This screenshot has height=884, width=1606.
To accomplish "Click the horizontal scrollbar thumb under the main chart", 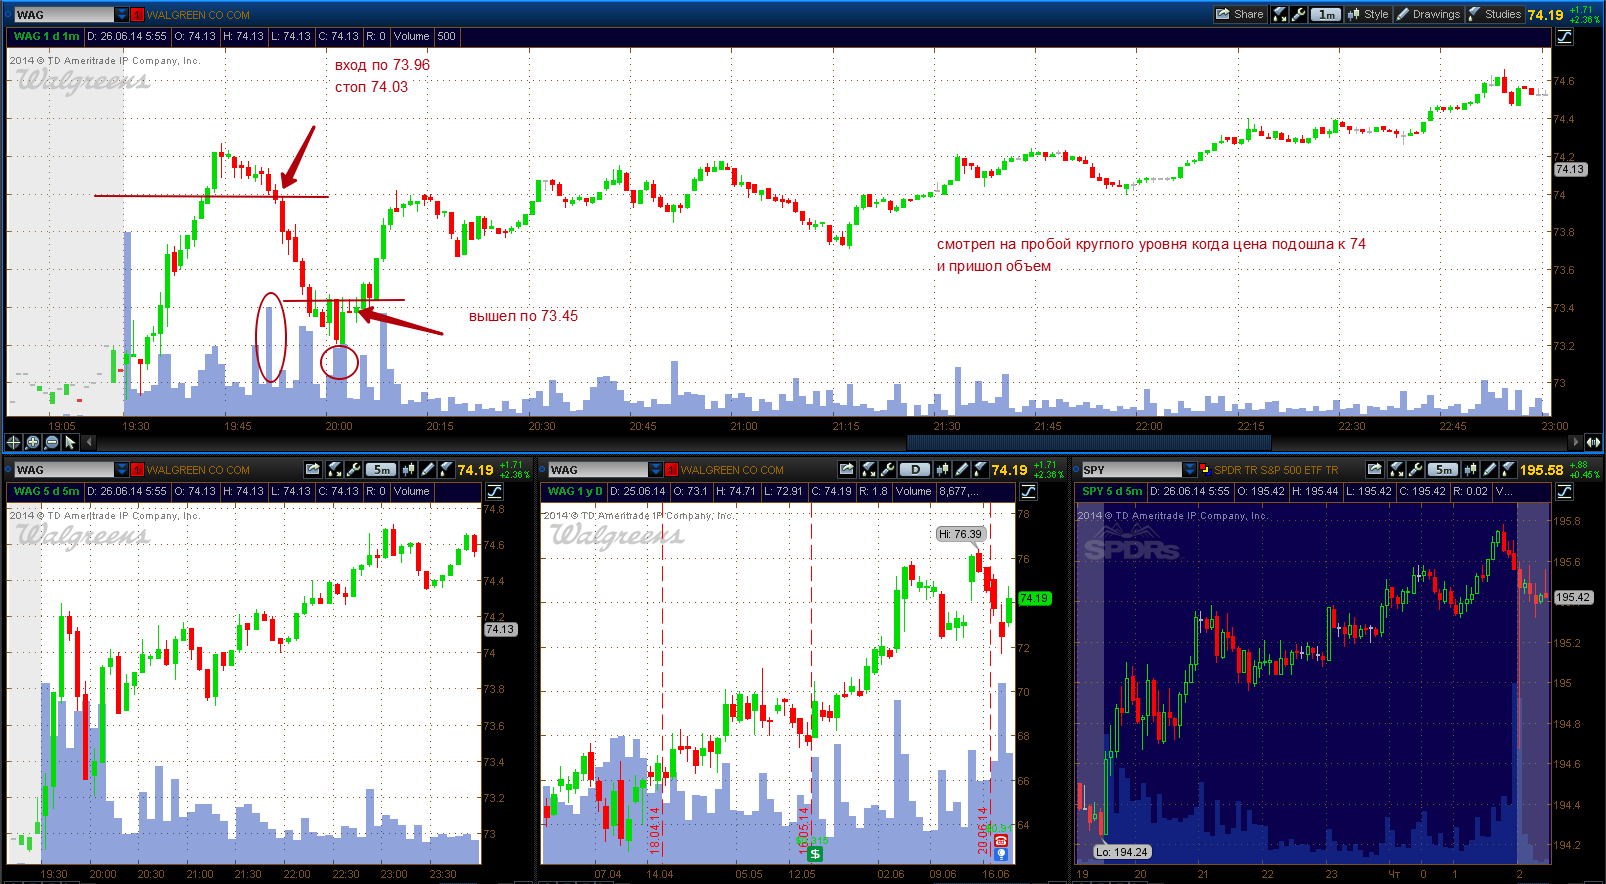I will tap(1088, 442).
